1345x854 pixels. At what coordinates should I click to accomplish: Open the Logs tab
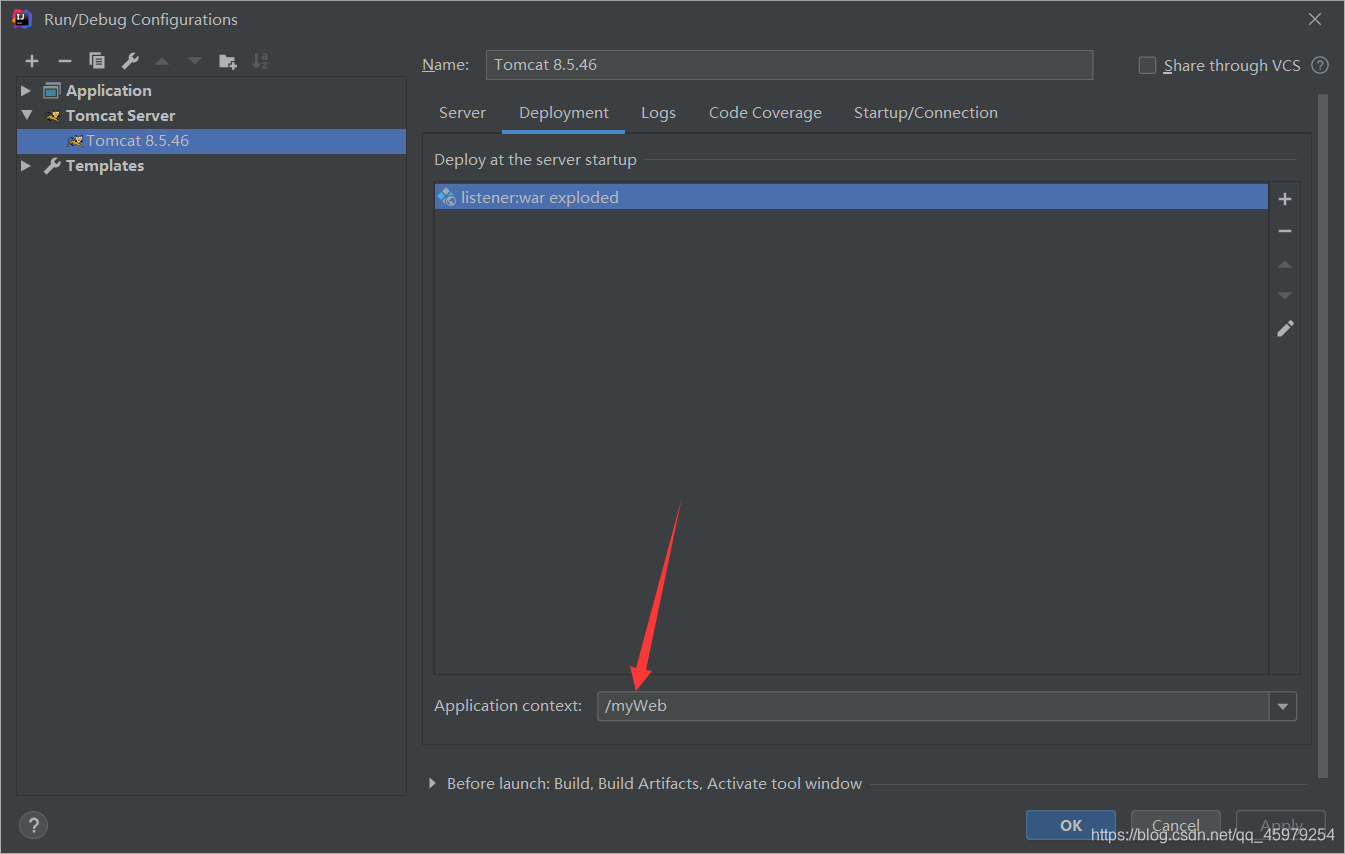pyautogui.click(x=658, y=113)
